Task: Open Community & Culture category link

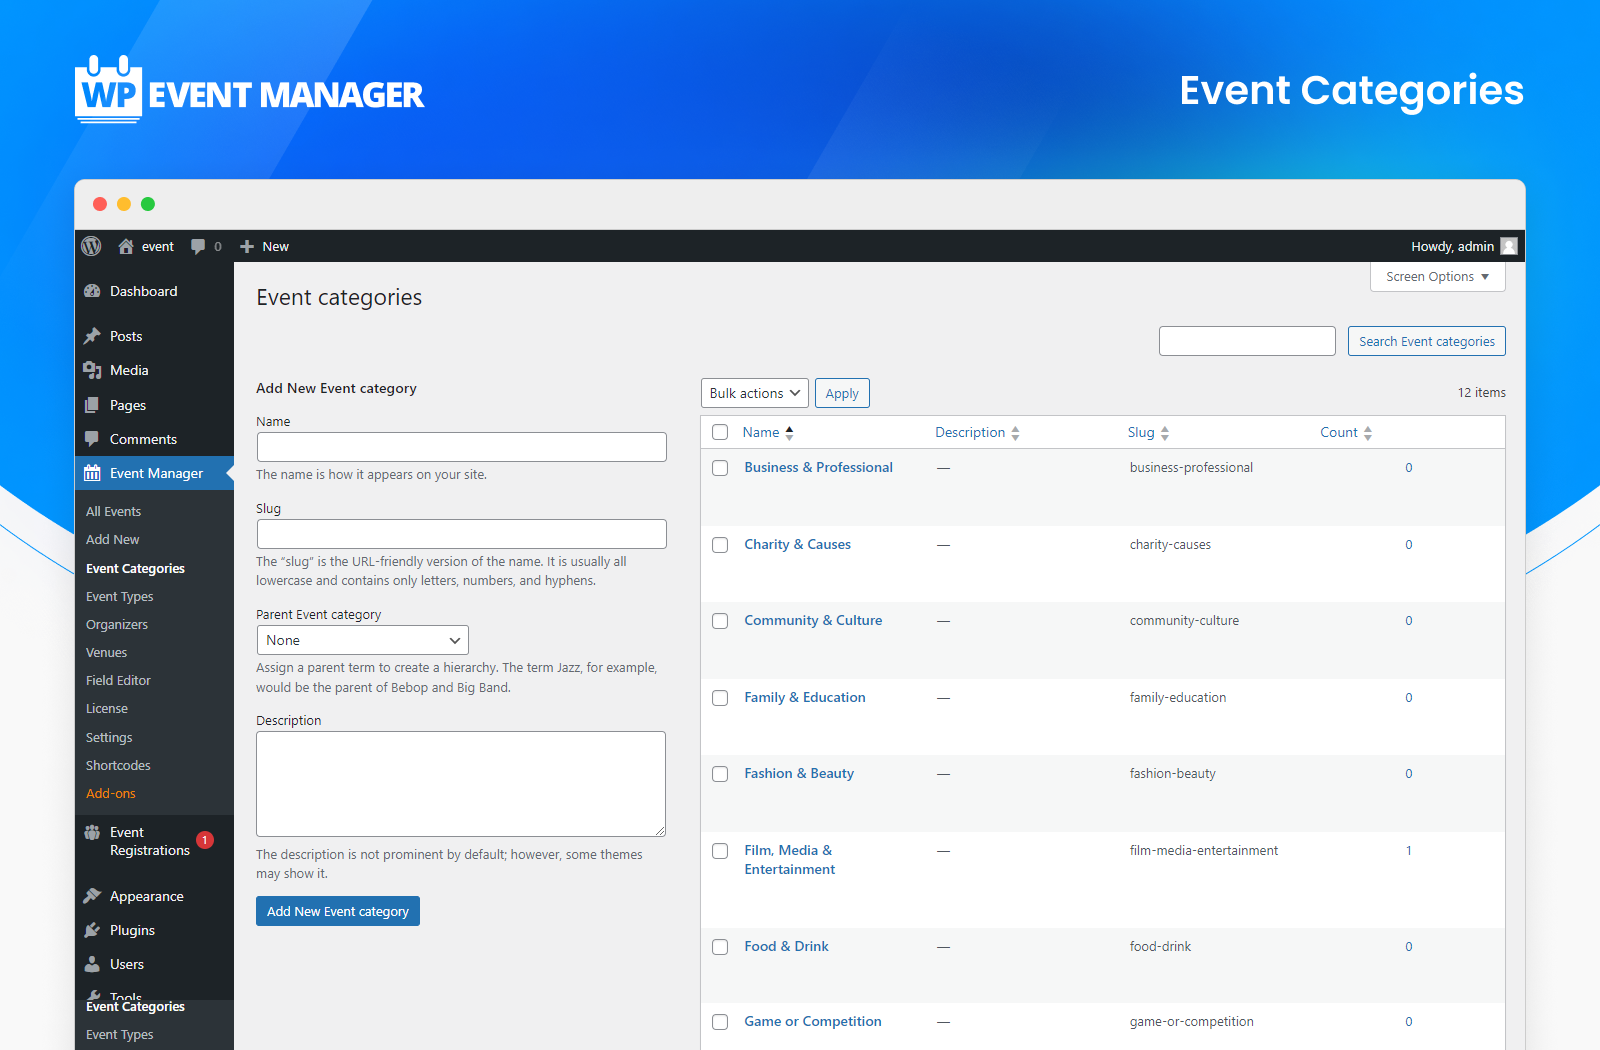Action: pos(813,620)
